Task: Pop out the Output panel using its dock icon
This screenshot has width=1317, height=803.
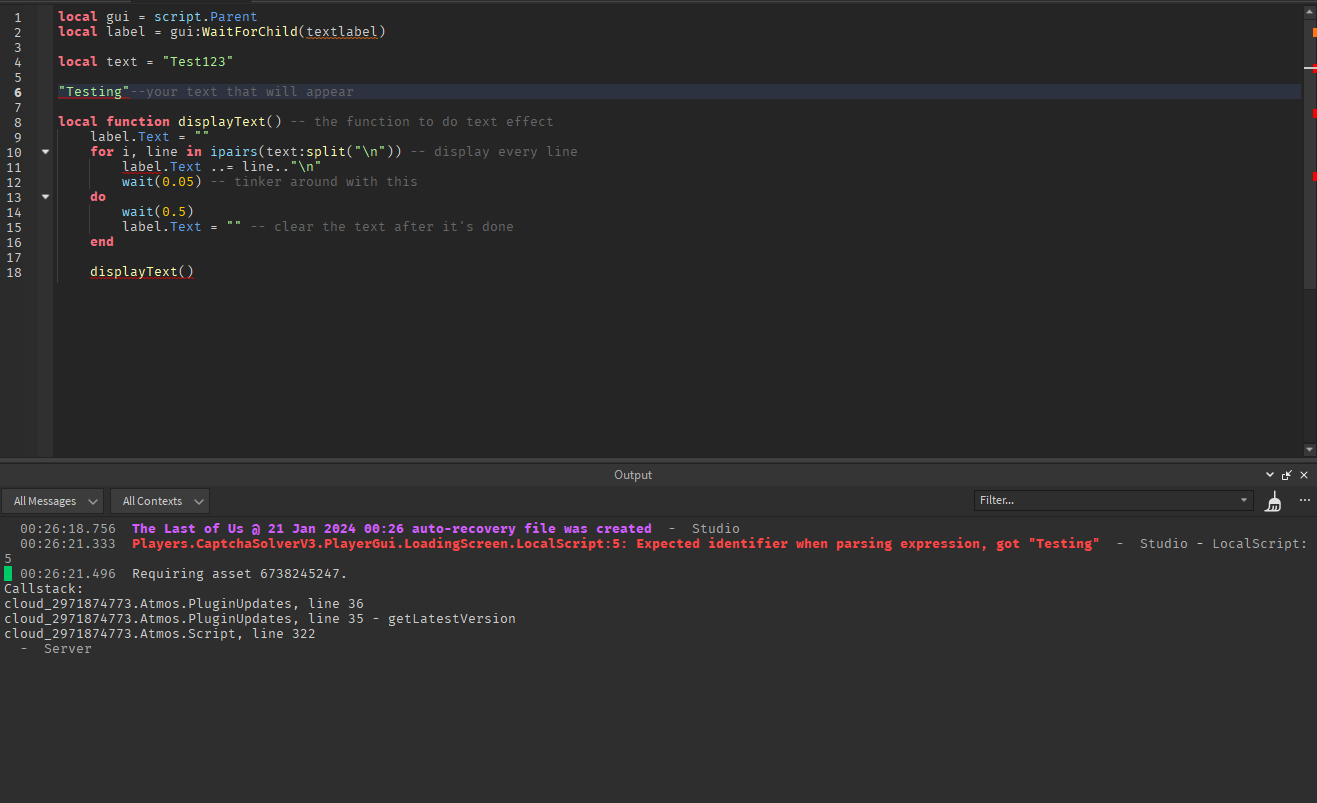Action: coord(1286,474)
